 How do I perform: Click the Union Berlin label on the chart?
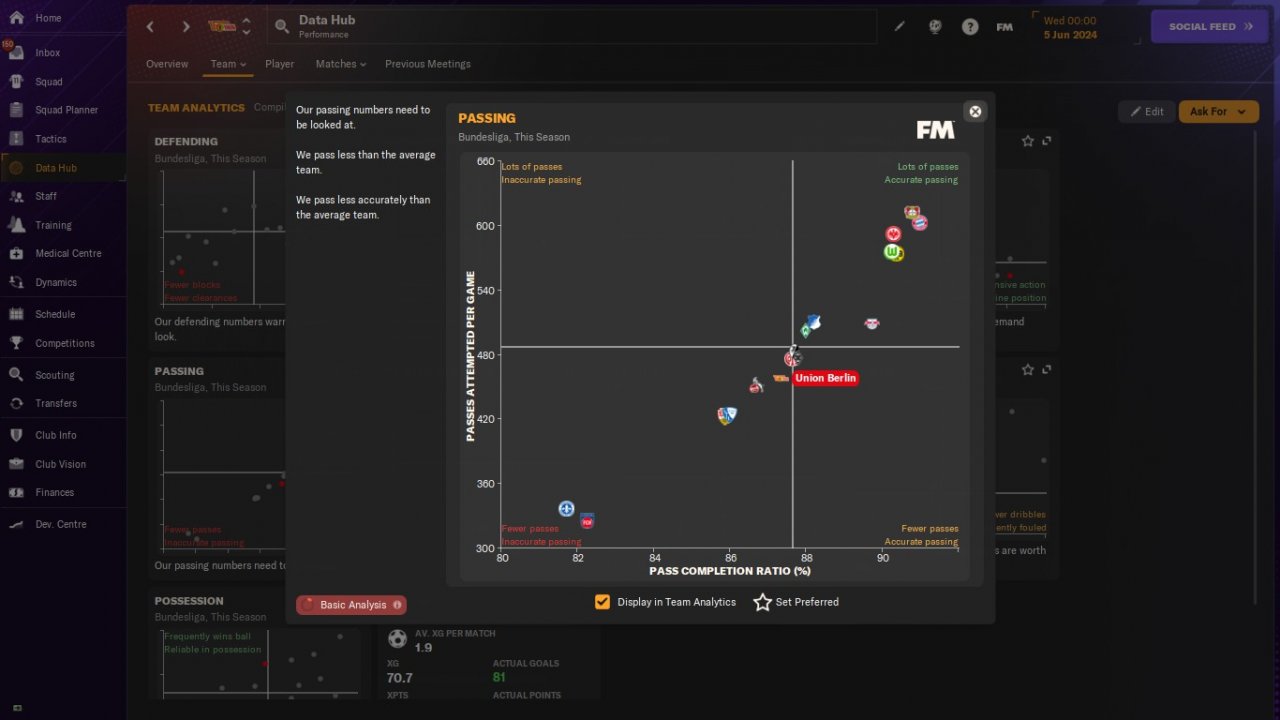pos(825,379)
